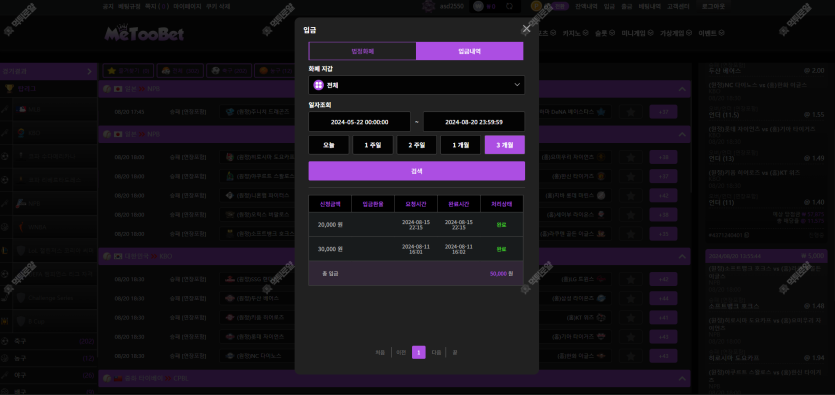Viewport: 835px width, 395px height.
Task: Click the 요청시간 column header
Action: (x=416, y=204)
